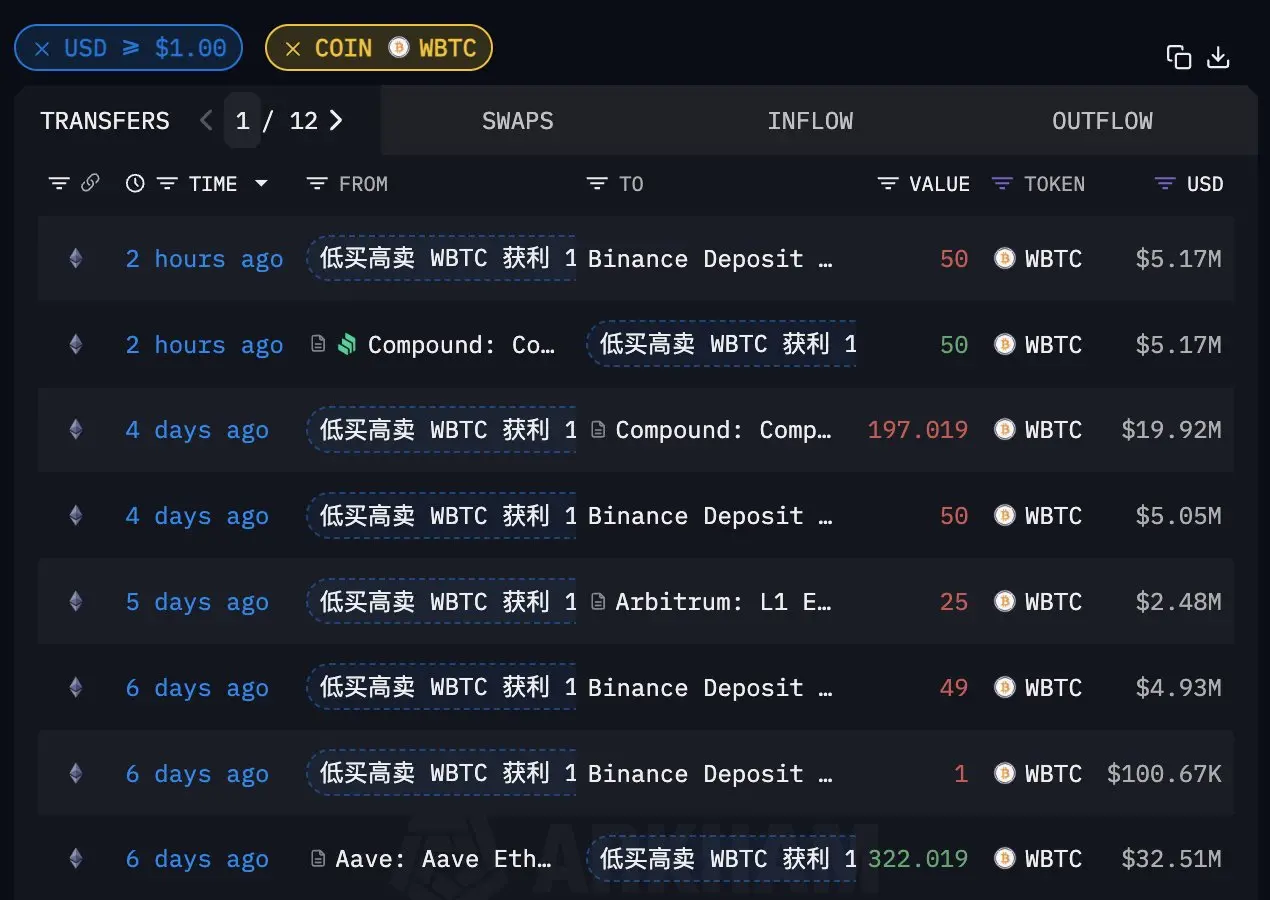The width and height of the screenshot is (1270, 900).
Task: Click the 低买高卖 WBTC address tag on row one
Action: [440, 258]
